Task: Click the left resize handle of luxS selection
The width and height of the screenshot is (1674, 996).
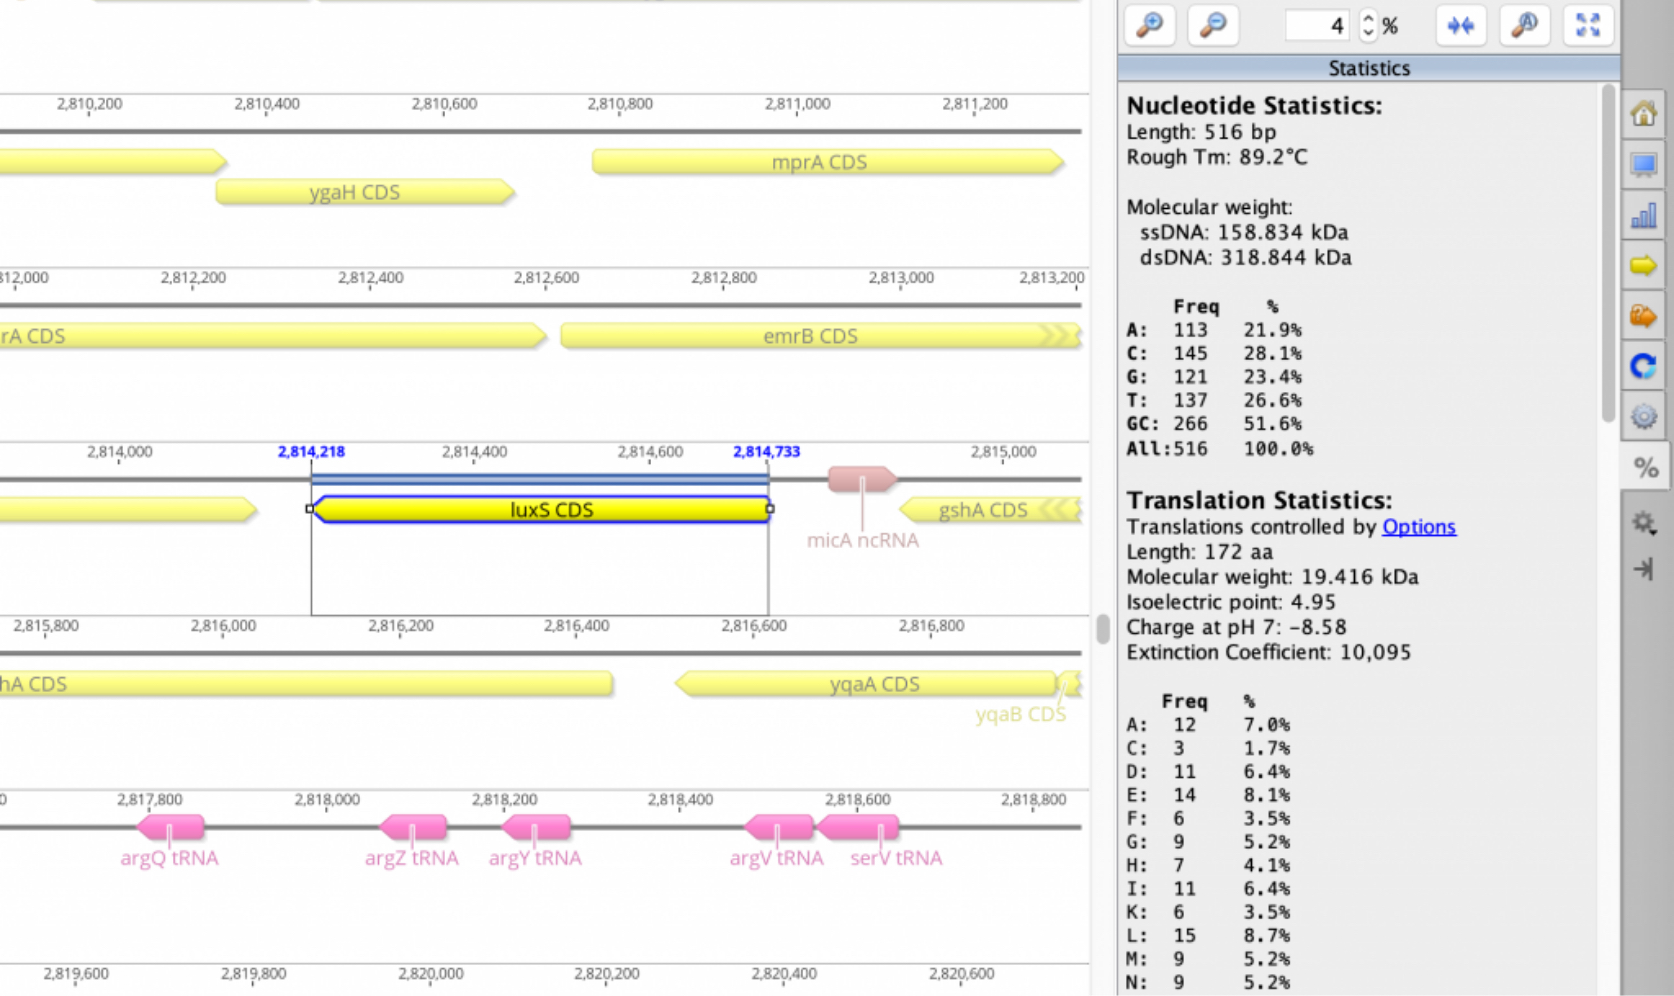Action: pyautogui.click(x=310, y=509)
